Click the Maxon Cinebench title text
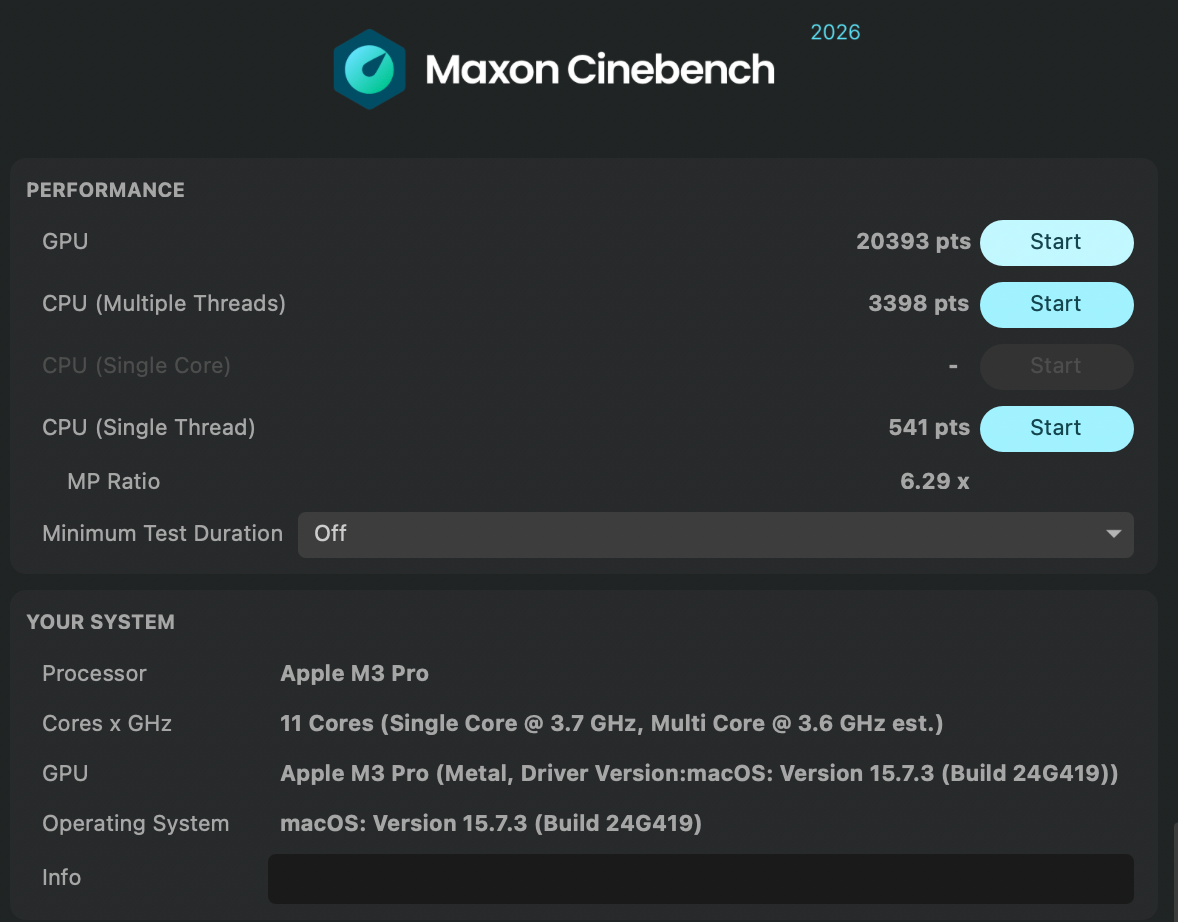Image resolution: width=1178 pixels, height=922 pixels. pyautogui.click(x=600, y=69)
